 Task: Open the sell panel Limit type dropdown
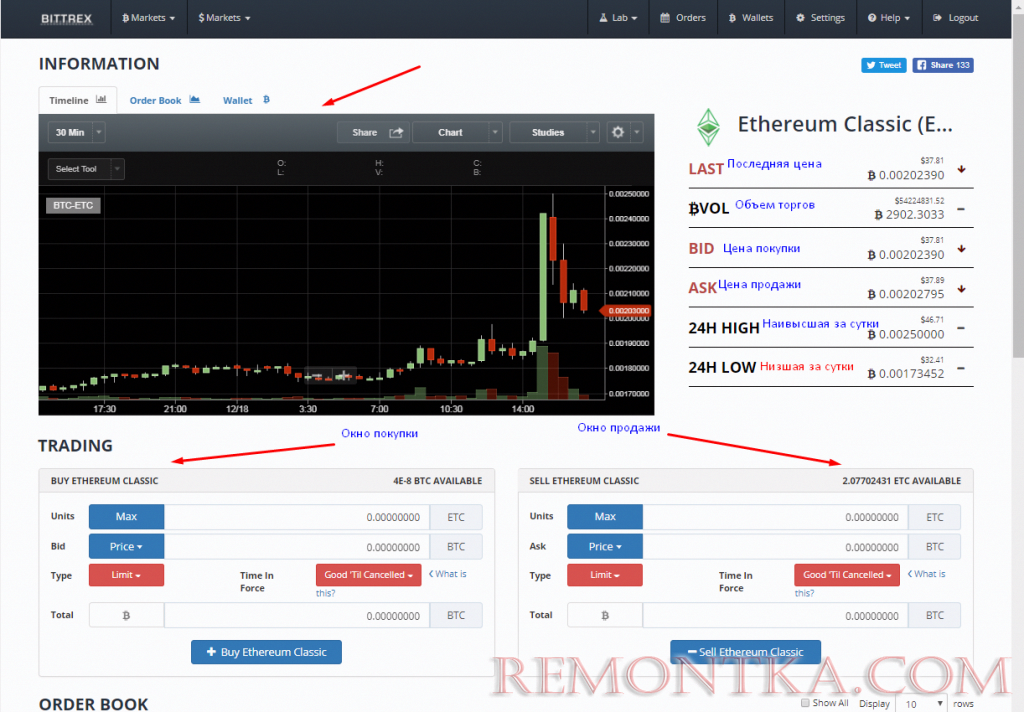tap(605, 575)
